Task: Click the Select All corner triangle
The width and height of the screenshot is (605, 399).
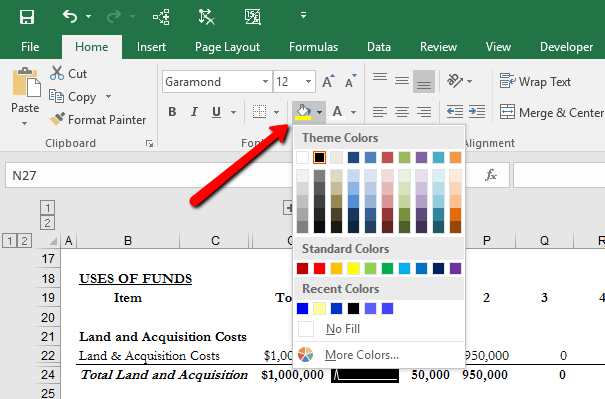Action: (54, 242)
